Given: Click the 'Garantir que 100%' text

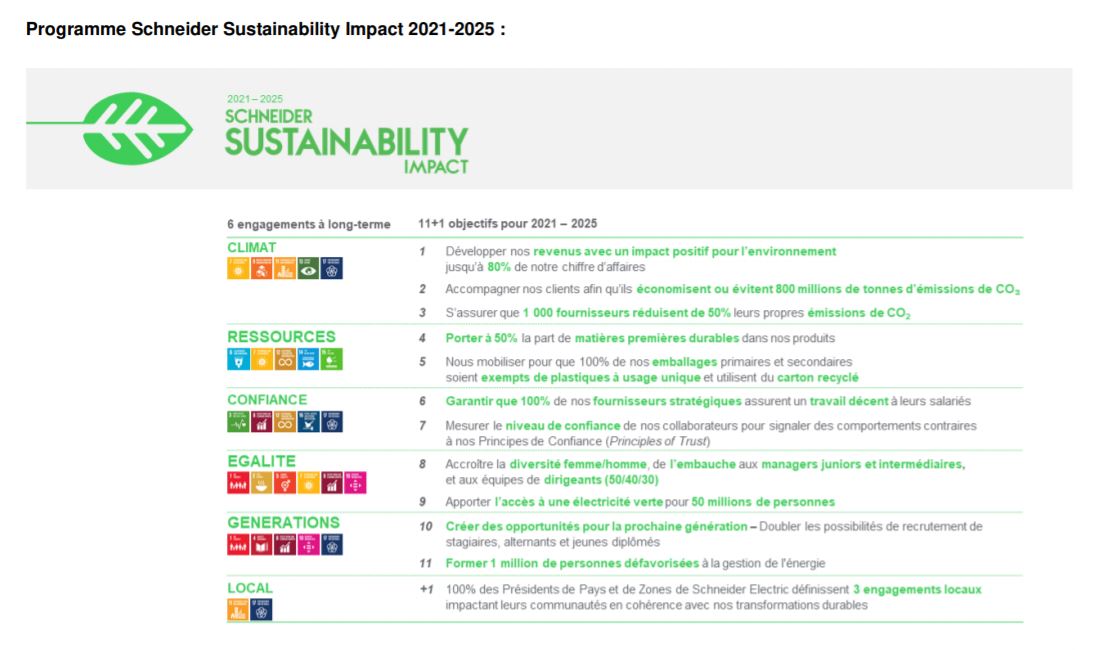Looking at the screenshot, I should click(x=498, y=401).
